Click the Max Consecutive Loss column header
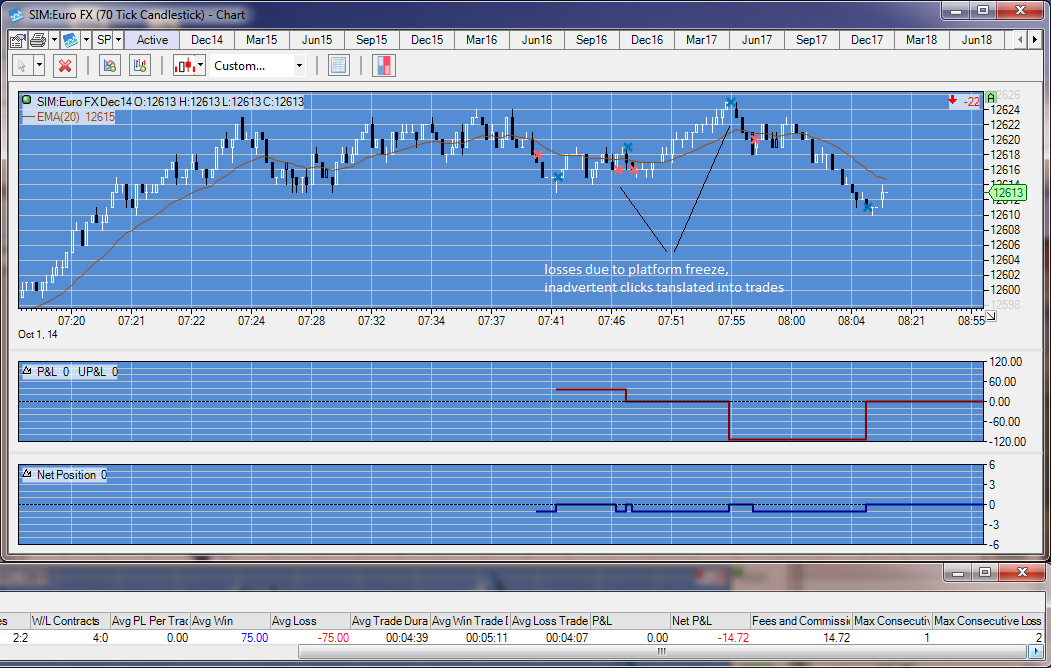1051x668 pixels. coord(988,621)
